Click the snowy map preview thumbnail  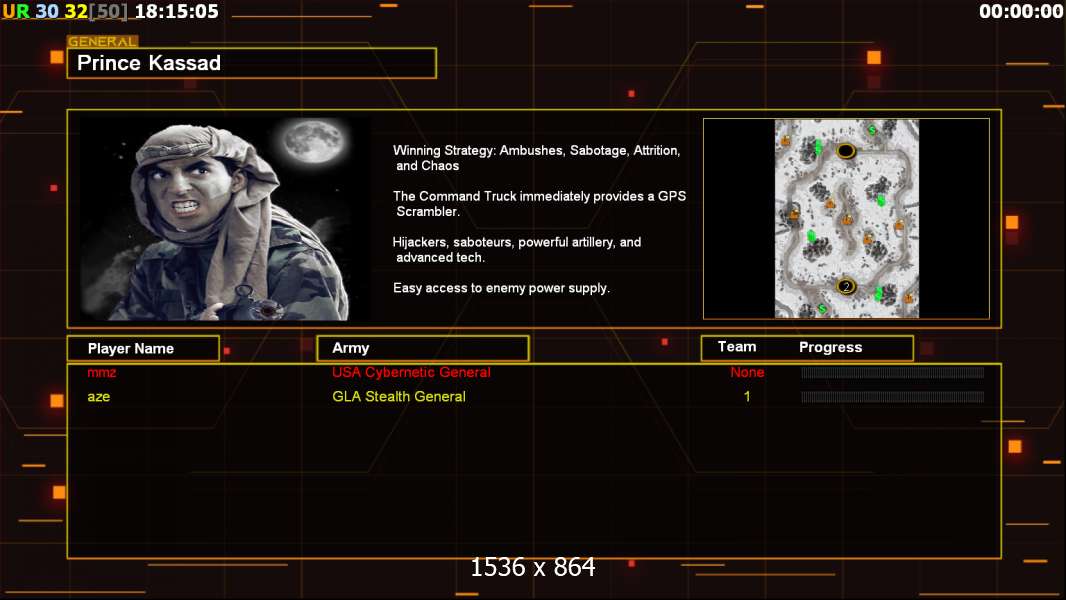(846, 219)
